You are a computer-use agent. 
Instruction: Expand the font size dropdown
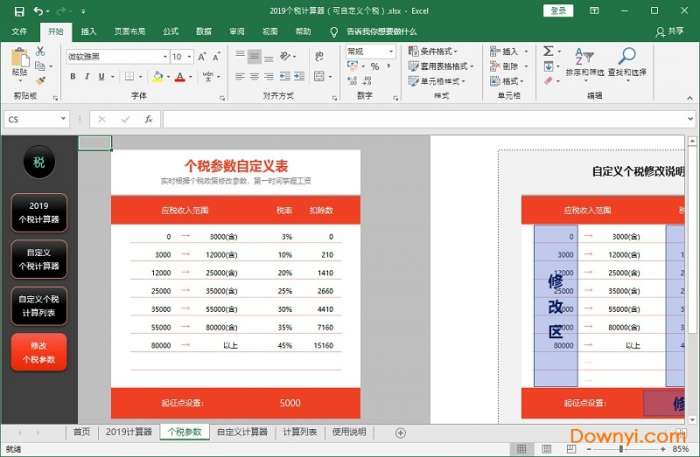[189, 57]
